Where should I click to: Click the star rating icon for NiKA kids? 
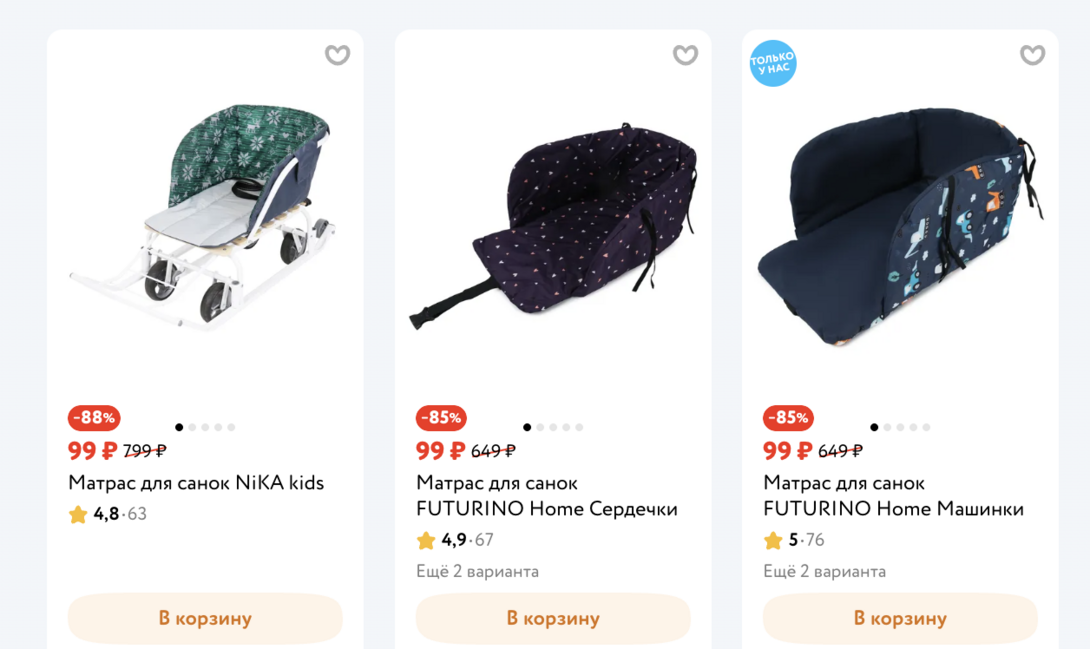point(78,515)
